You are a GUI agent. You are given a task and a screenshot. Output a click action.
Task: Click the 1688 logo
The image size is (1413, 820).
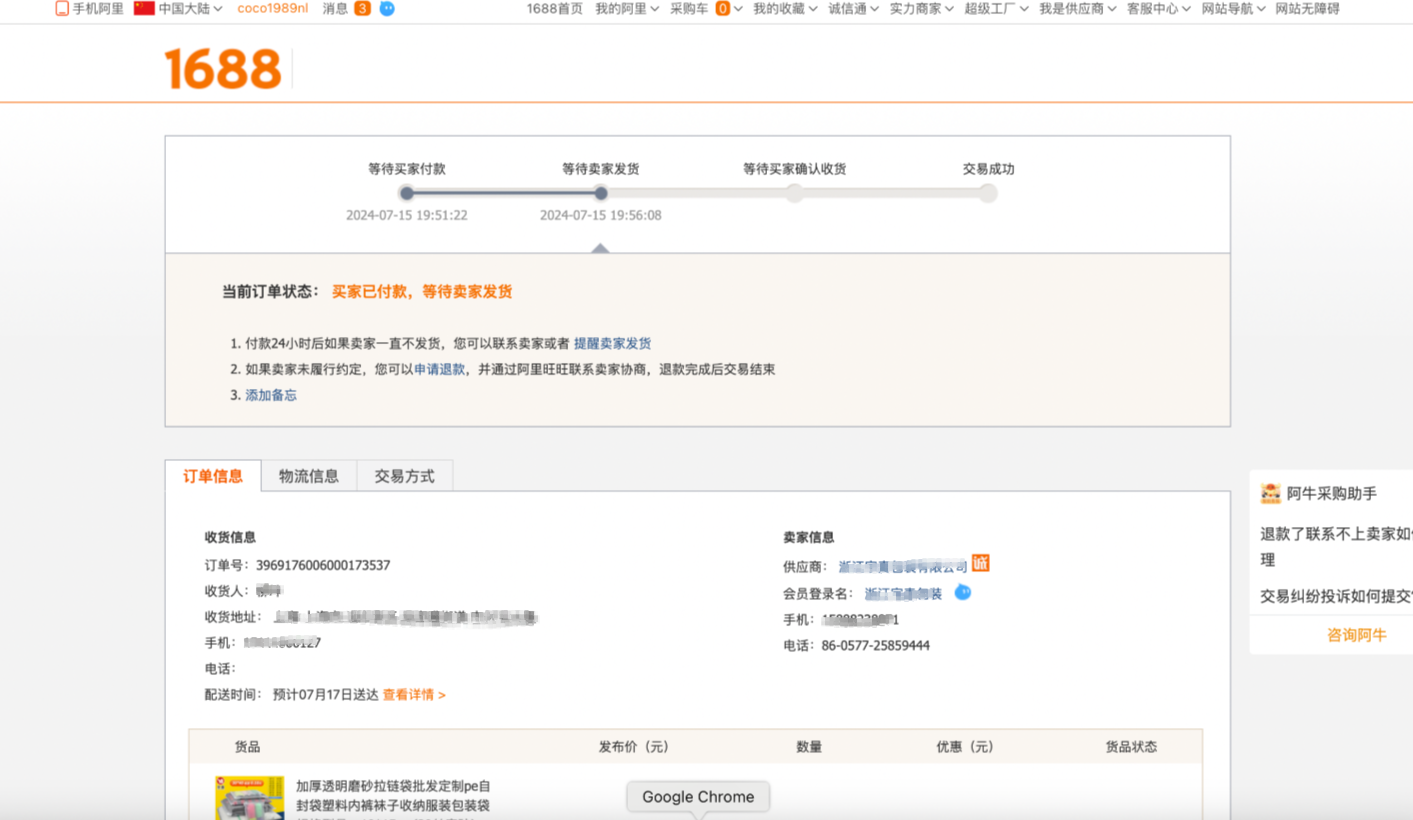pos(223,69)
